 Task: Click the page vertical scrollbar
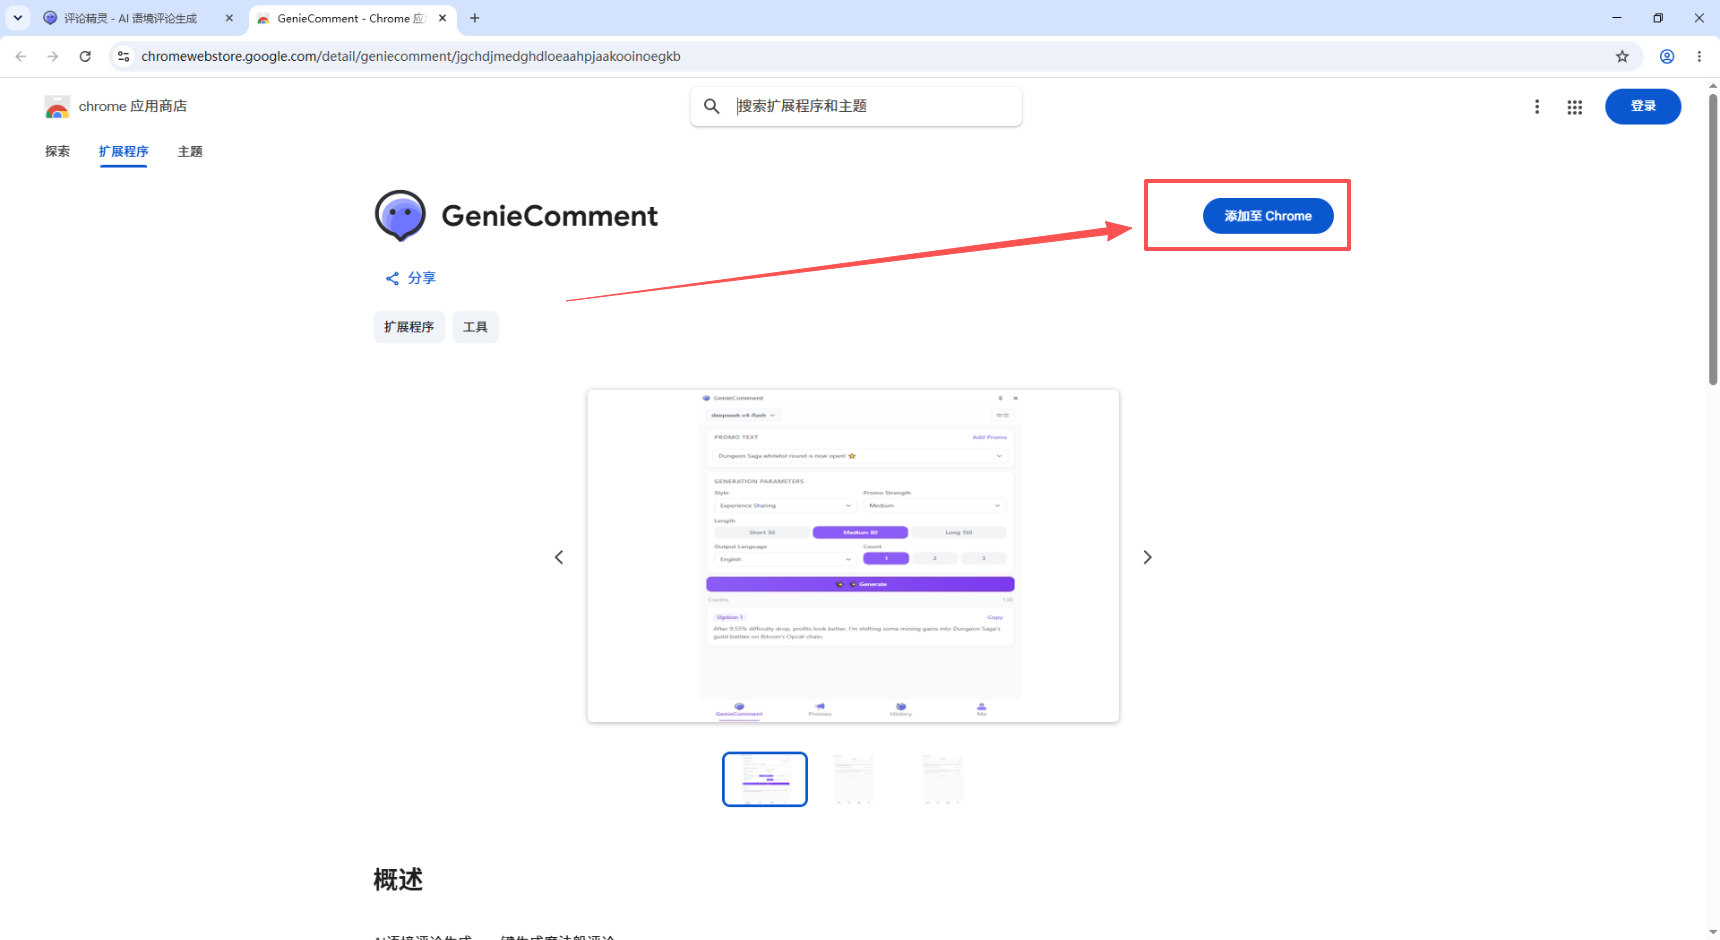[1713, 240]
